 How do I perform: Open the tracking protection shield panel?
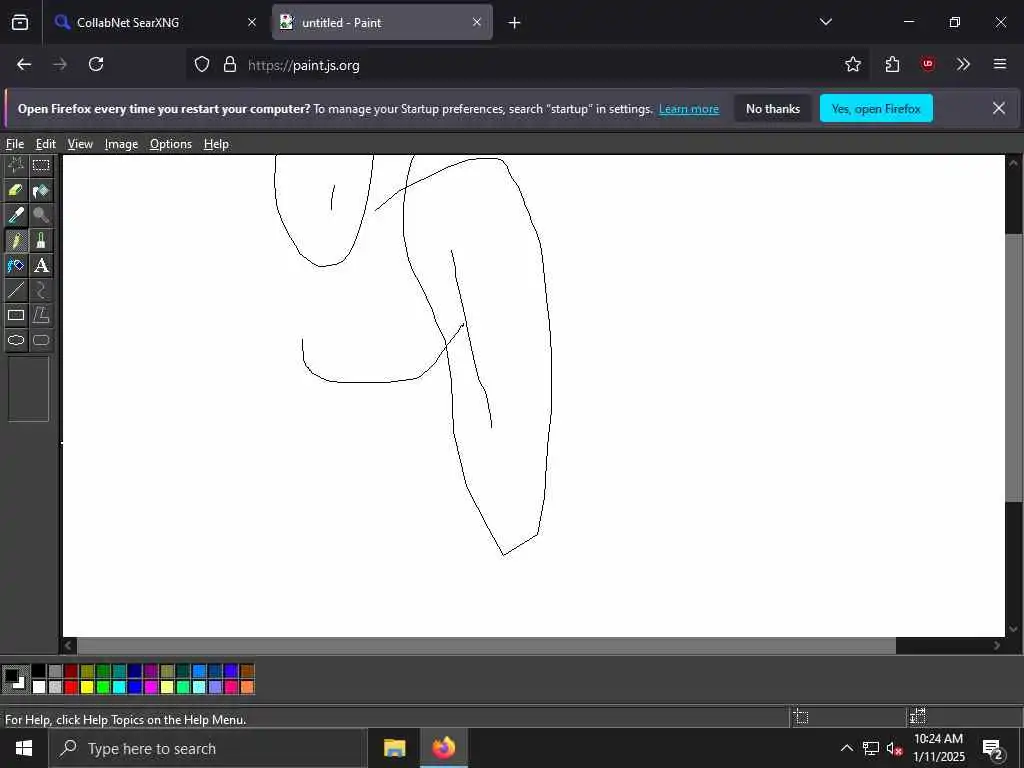click(202, 64)
